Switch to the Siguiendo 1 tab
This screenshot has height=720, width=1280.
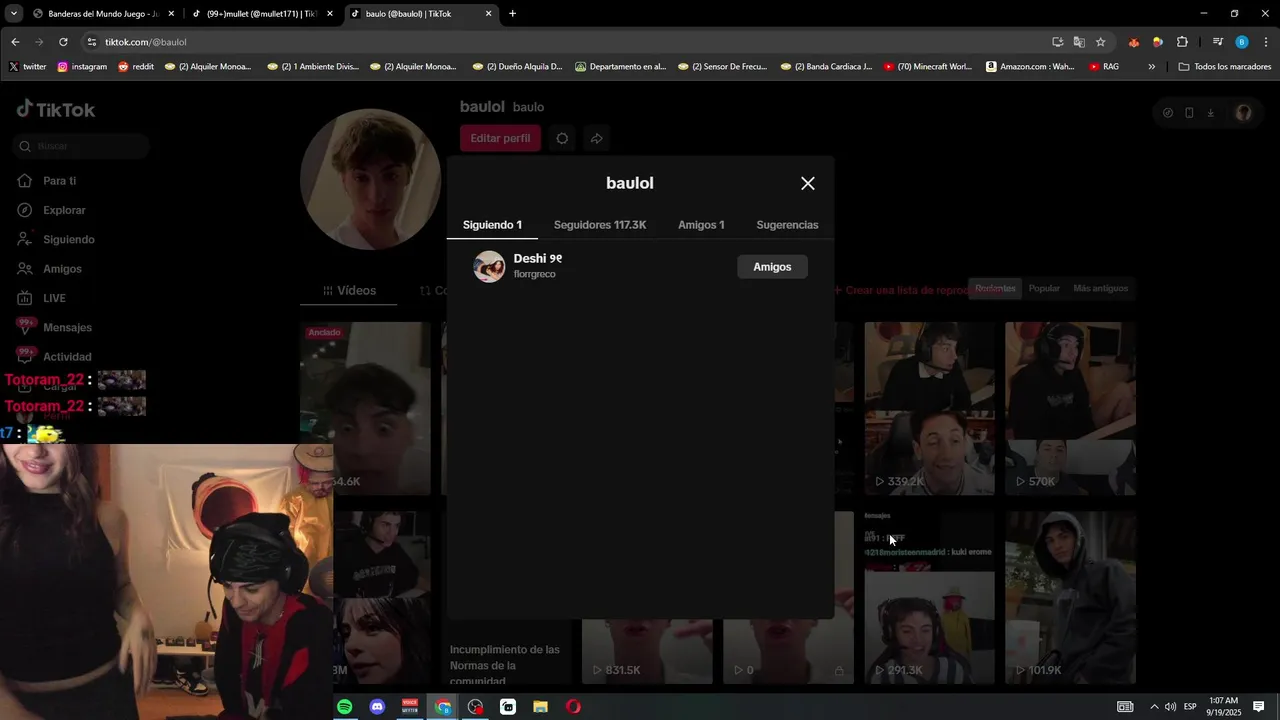click(x=492, y=225)
